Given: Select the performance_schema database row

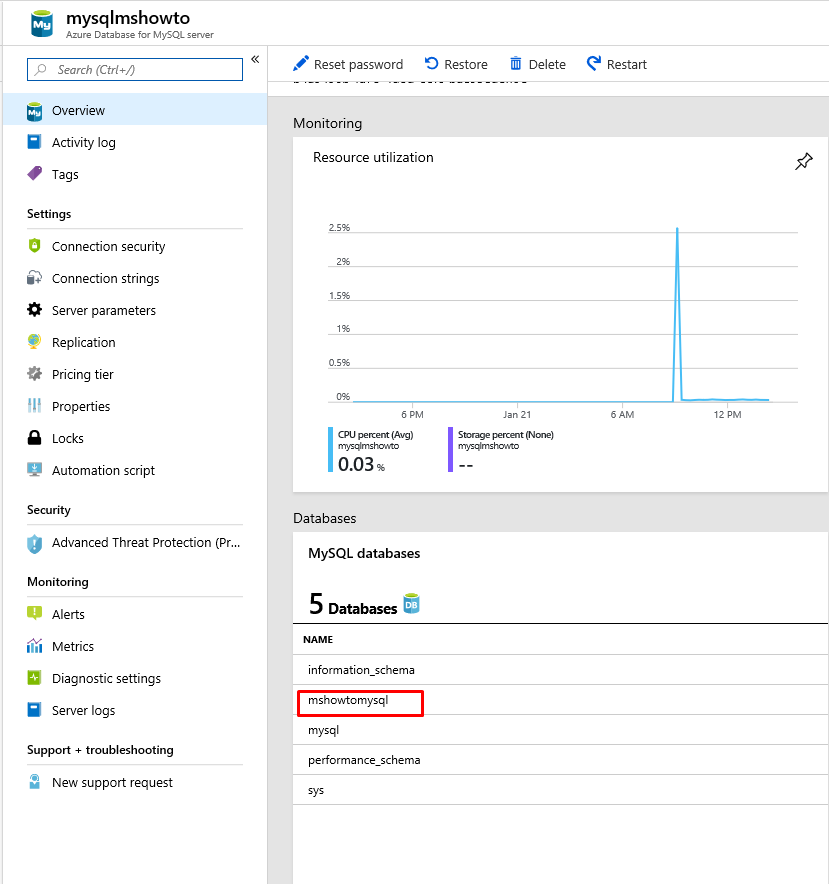Looking at the screenshot, I should click(x=561, y=760).
